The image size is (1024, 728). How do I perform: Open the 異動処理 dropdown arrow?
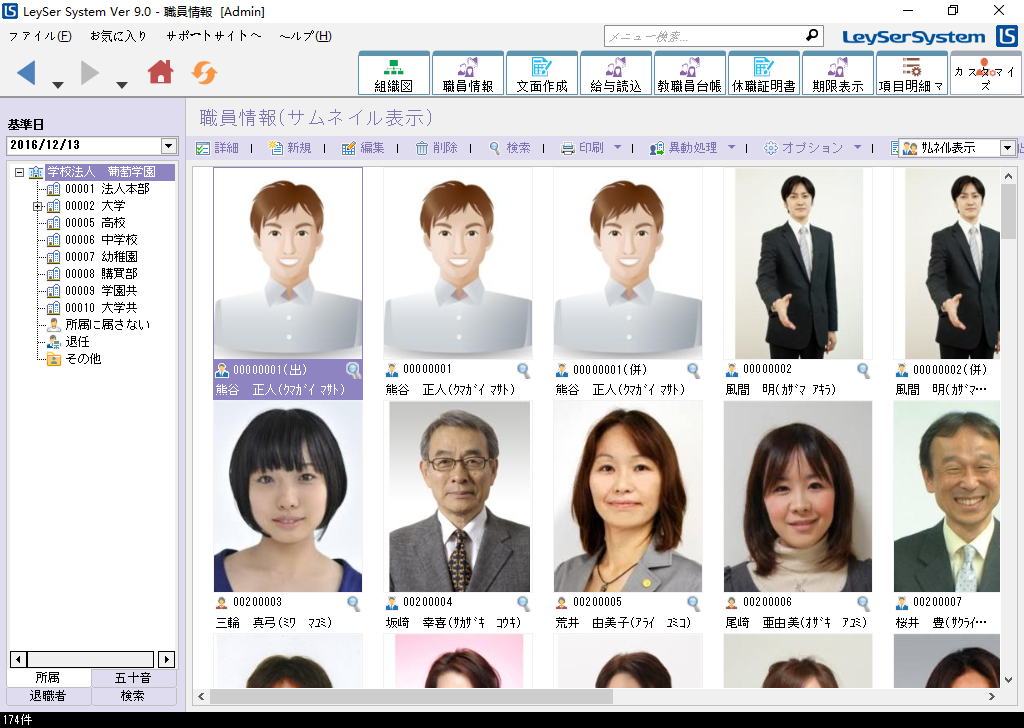coord(731,148)
